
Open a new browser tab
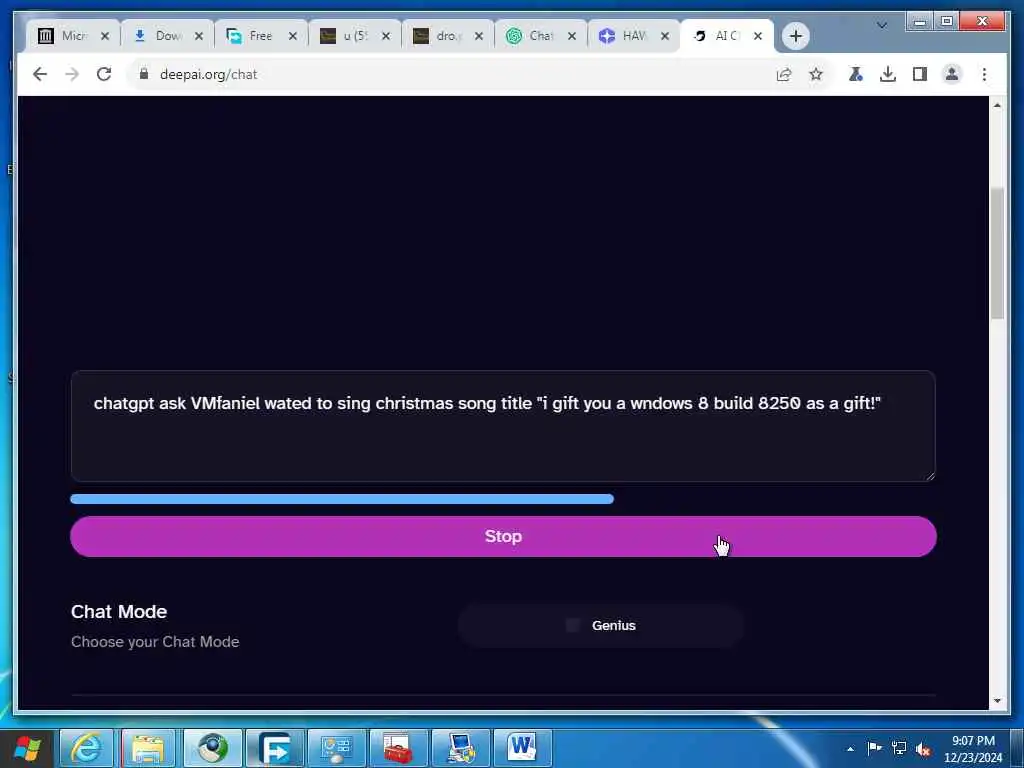(x=795, y=36)
